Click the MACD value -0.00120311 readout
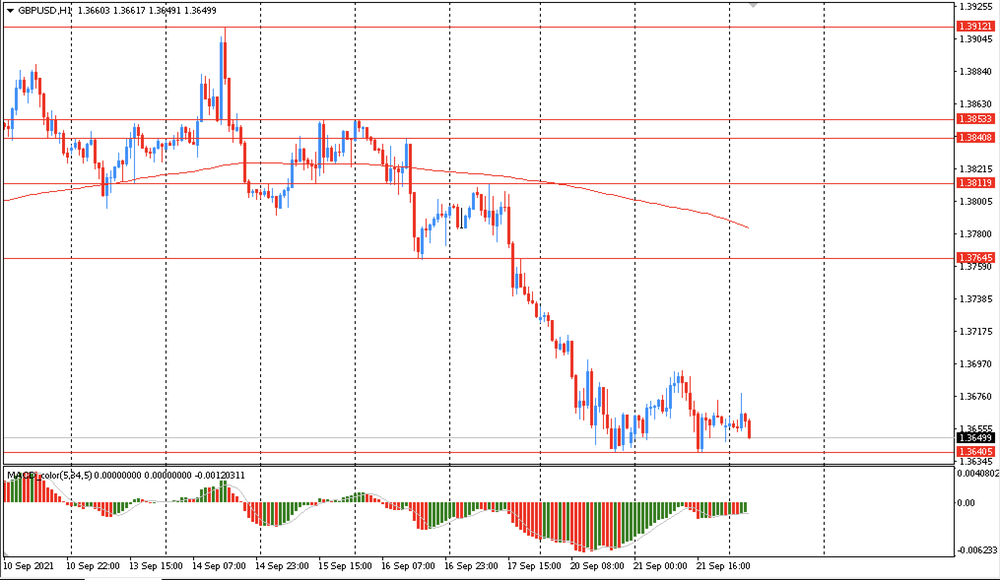1000x580 pixels. click(x=219, y=475)
